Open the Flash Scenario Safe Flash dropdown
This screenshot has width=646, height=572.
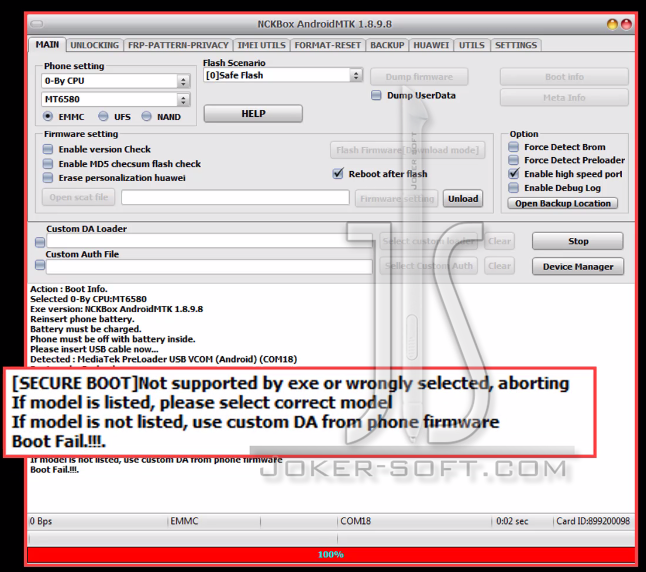point(356,75)
